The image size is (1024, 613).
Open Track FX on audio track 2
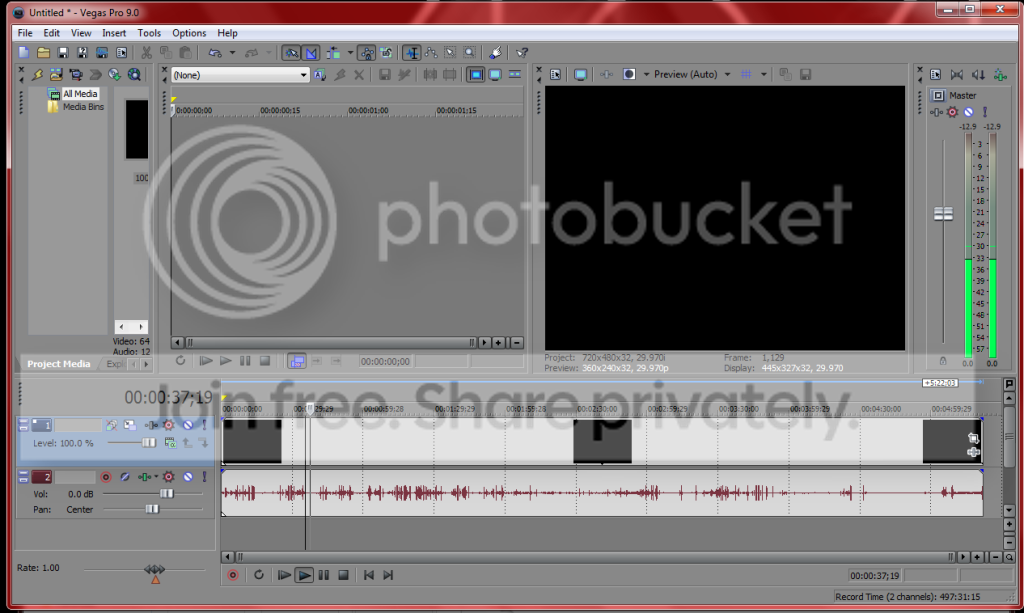(168, 477)
